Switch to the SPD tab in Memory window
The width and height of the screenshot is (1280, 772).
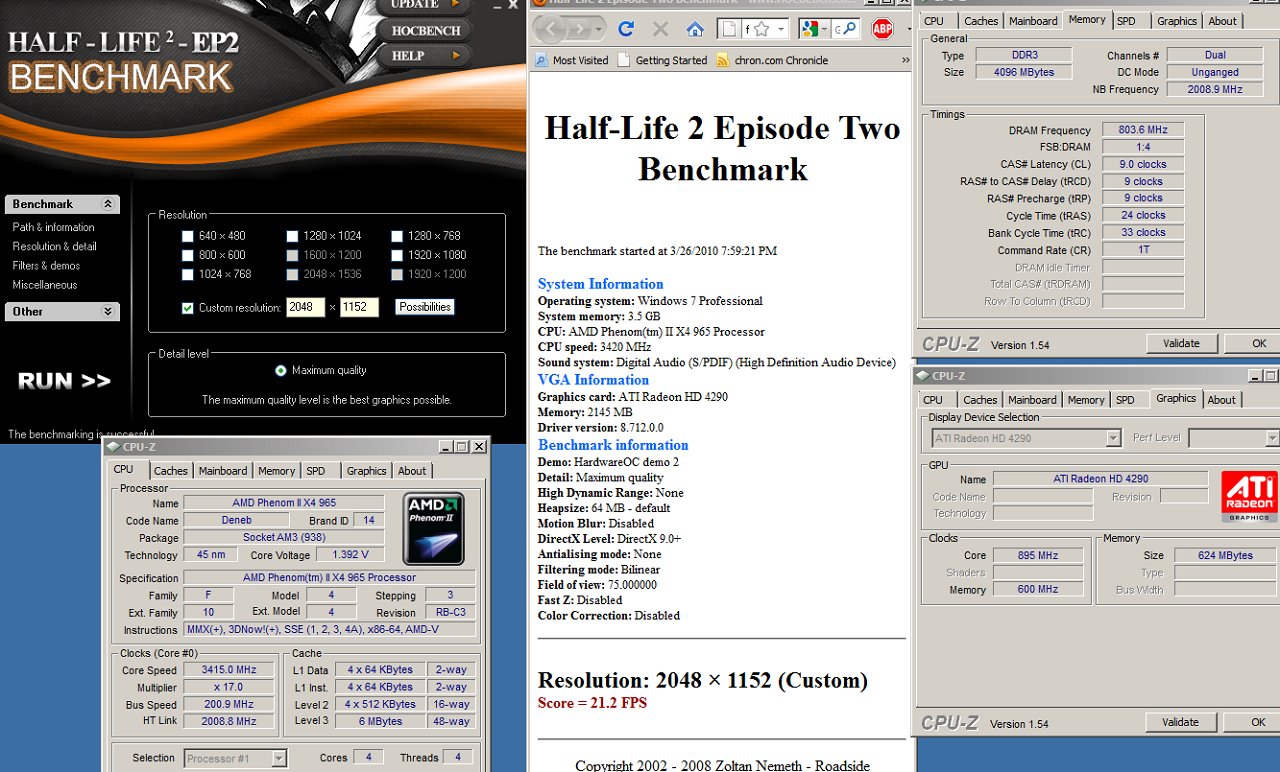pos(1126,21)
